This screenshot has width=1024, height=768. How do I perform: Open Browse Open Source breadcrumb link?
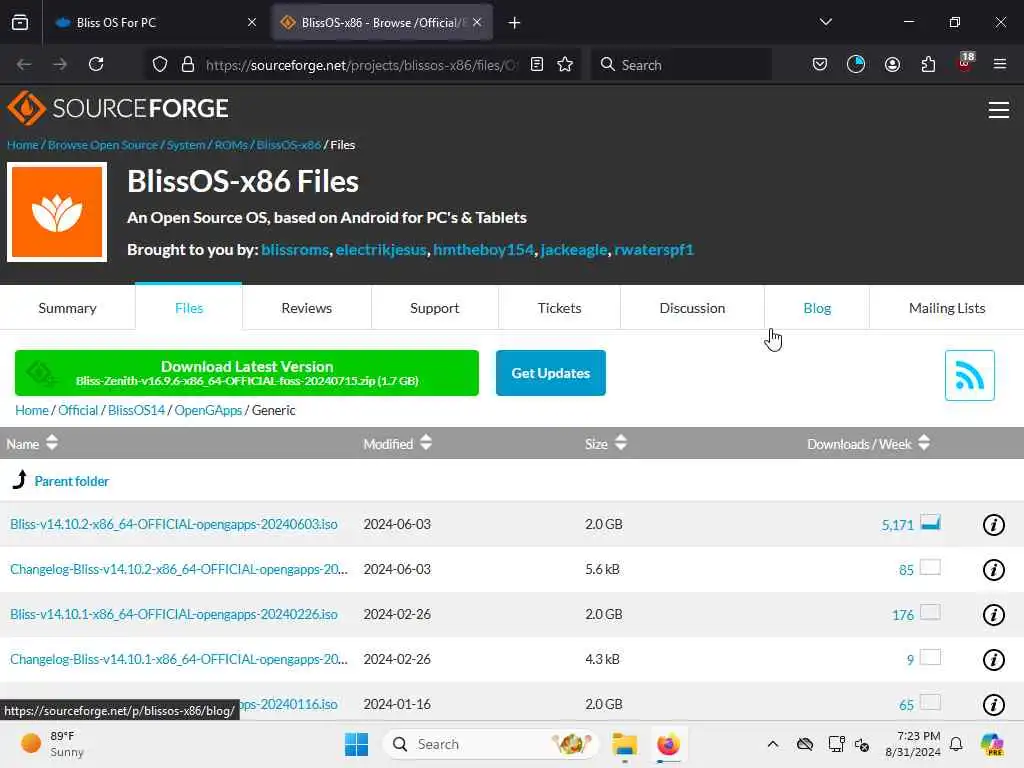(x=103, y=145)
